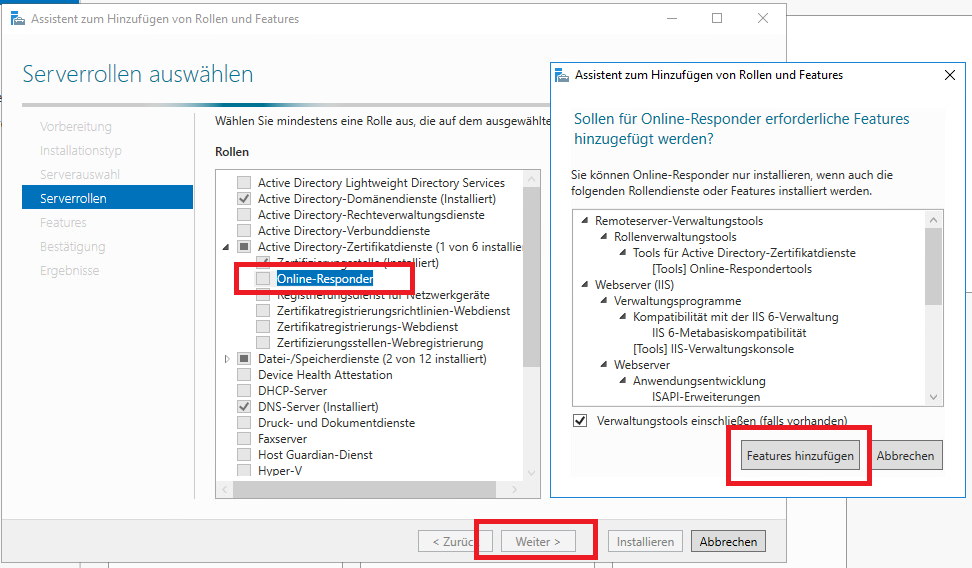Click the wizard icon in main title bar
972x568 pixels.
coord(17,19)
